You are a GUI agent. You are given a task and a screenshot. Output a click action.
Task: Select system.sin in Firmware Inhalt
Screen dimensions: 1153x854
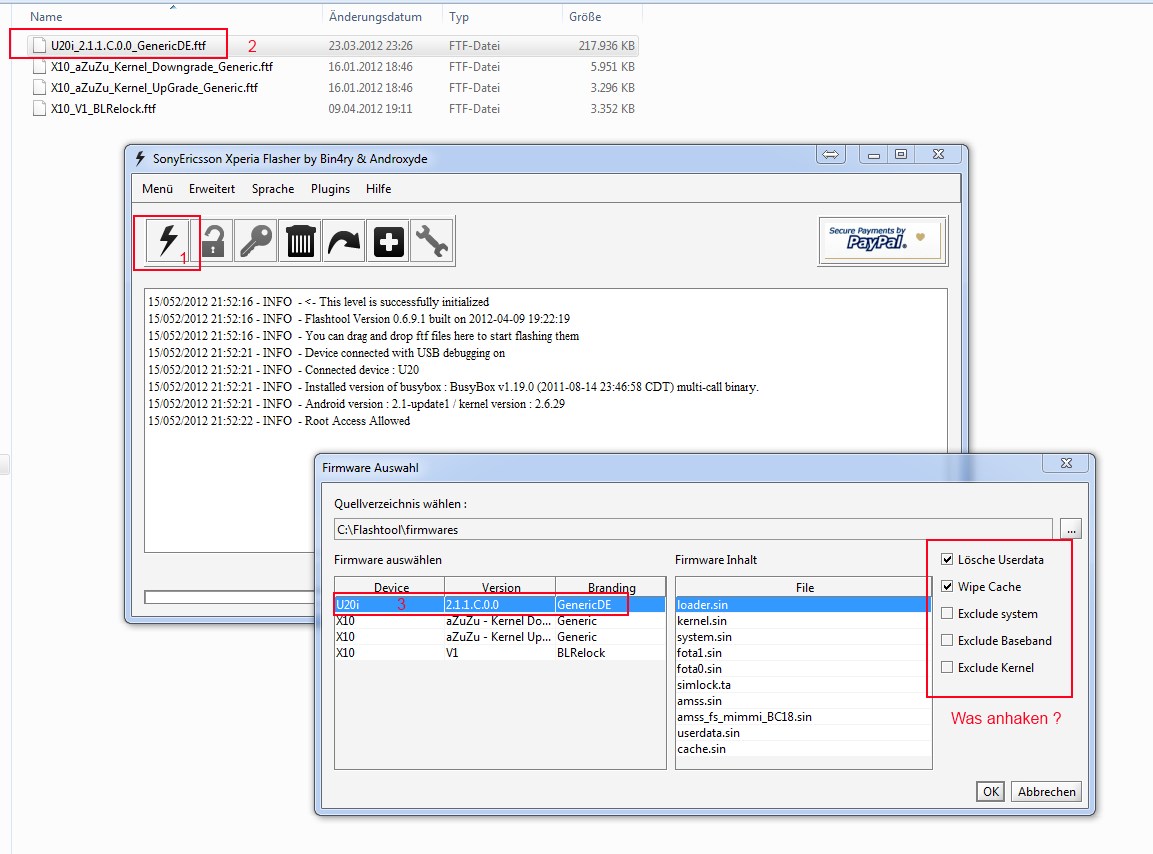click(x=804, y=637)
